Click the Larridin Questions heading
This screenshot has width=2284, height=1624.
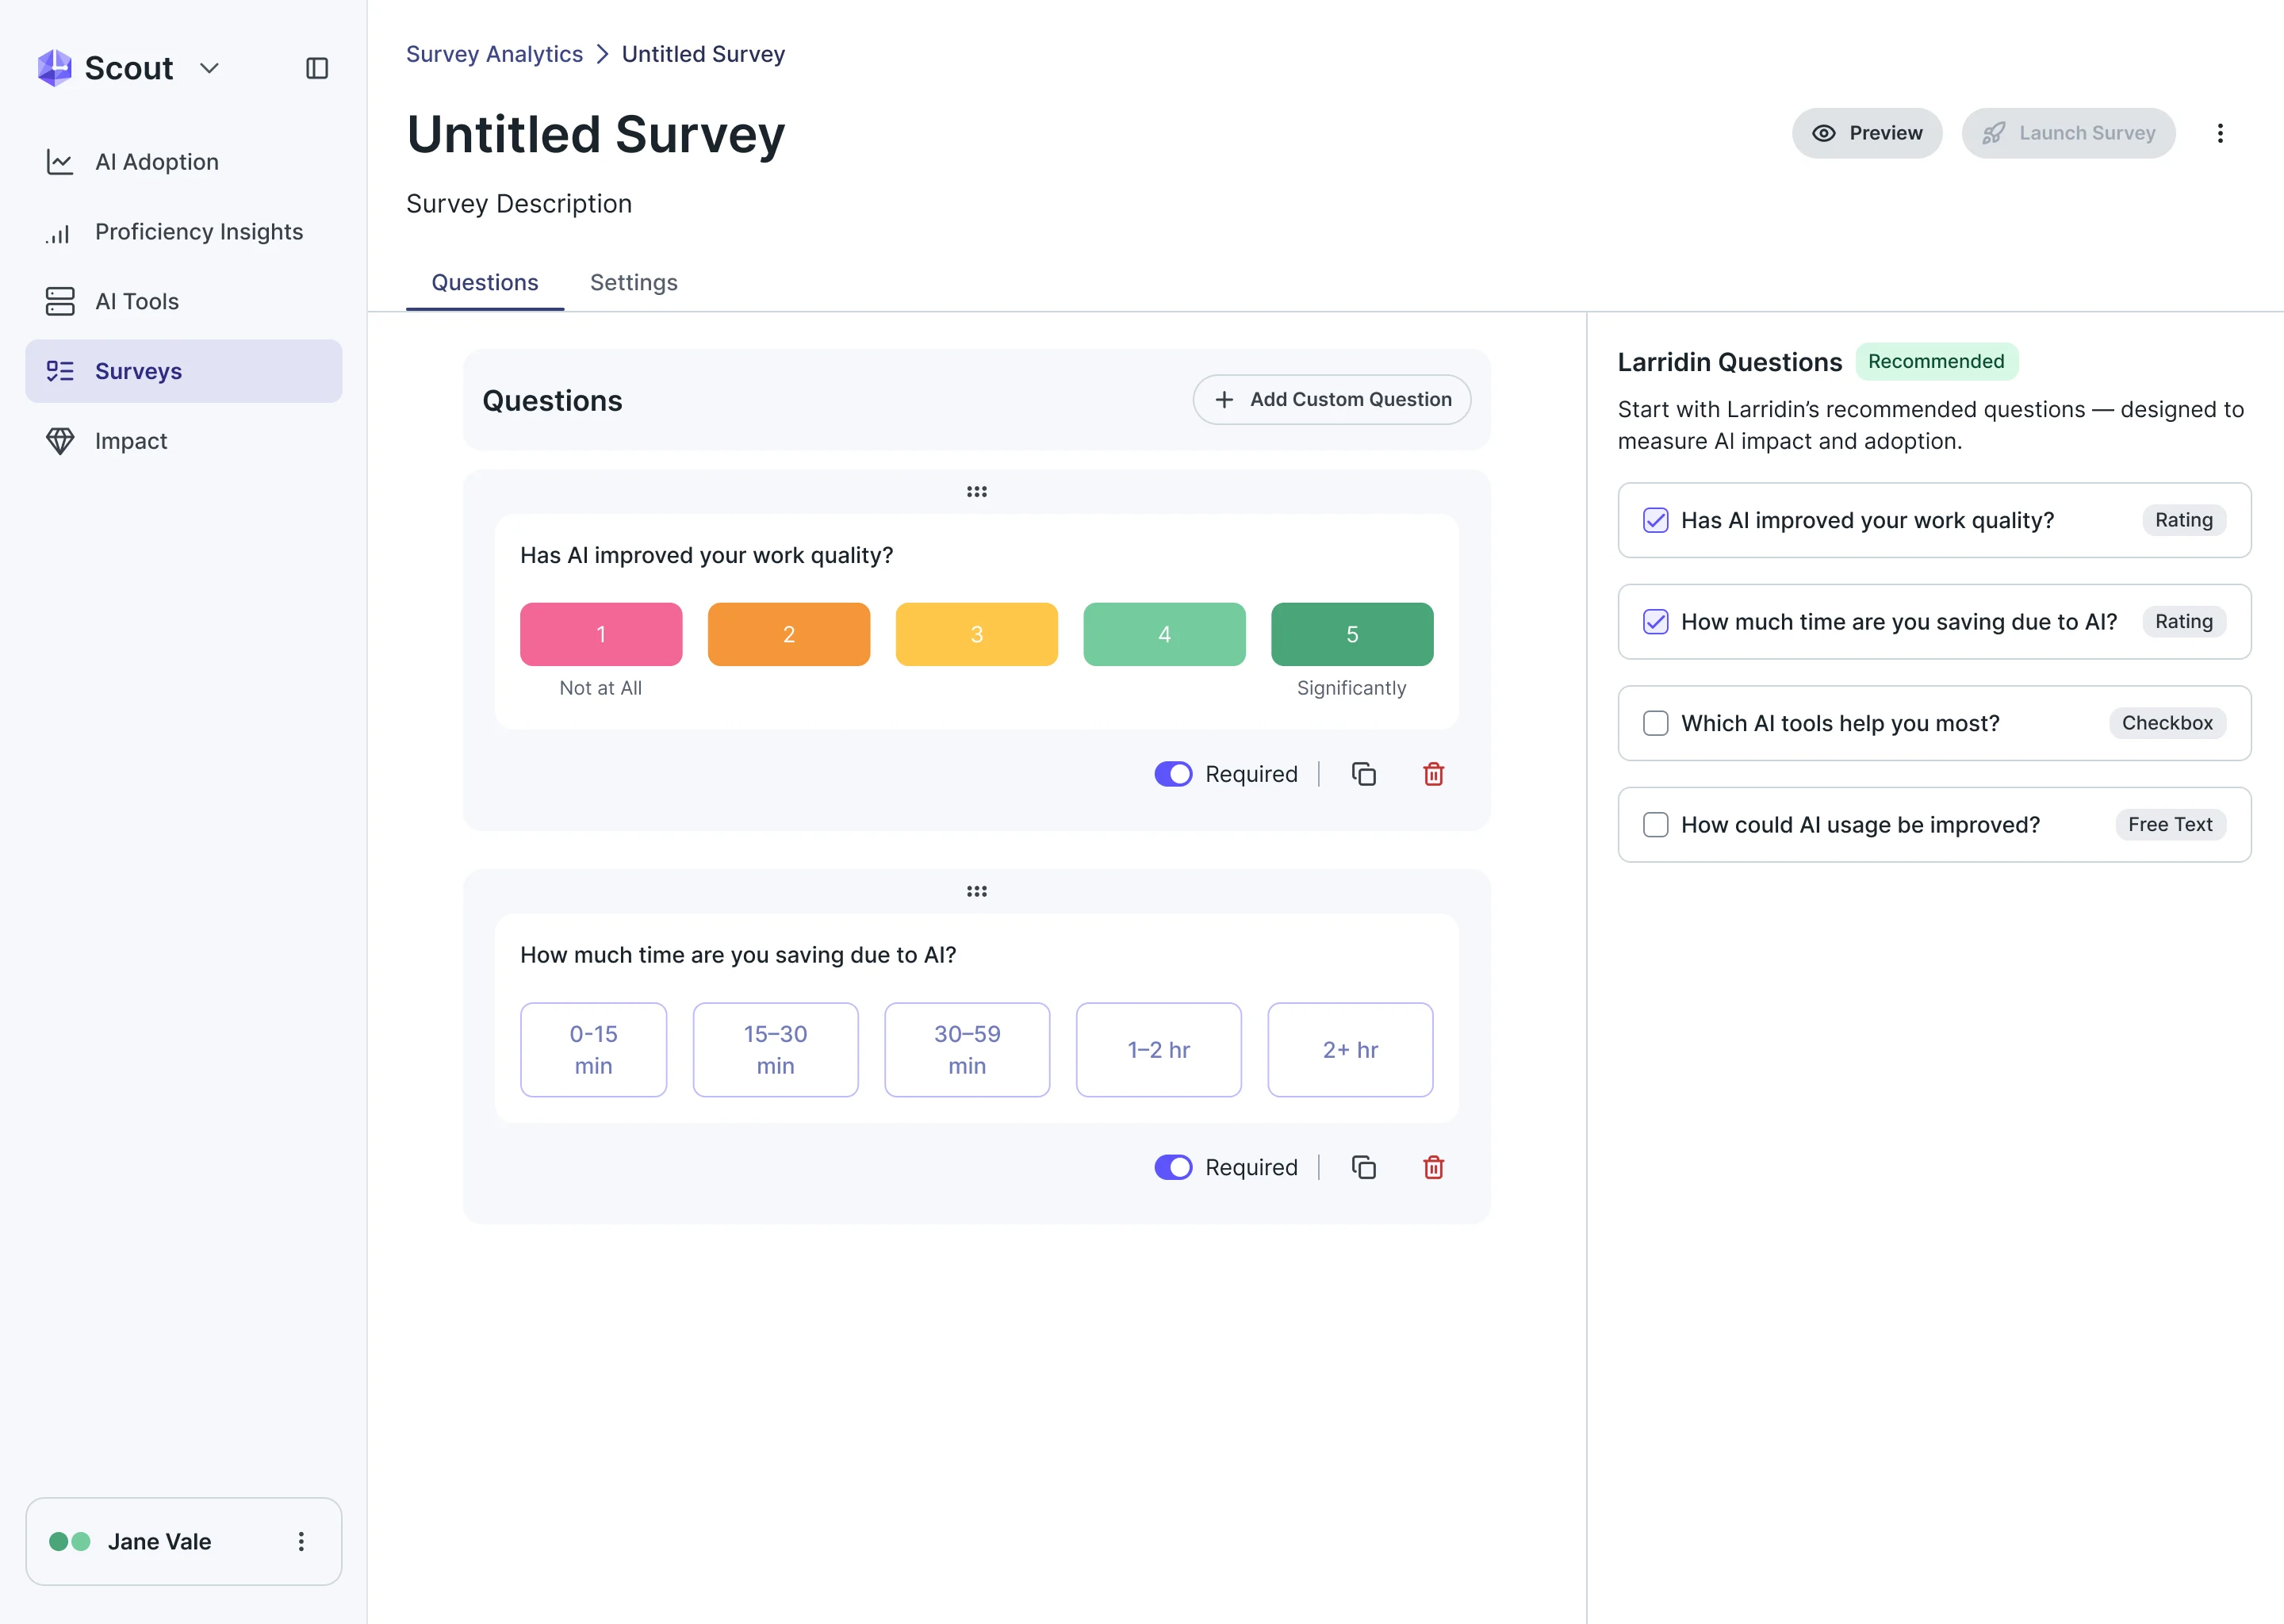tap(1729, 362)
